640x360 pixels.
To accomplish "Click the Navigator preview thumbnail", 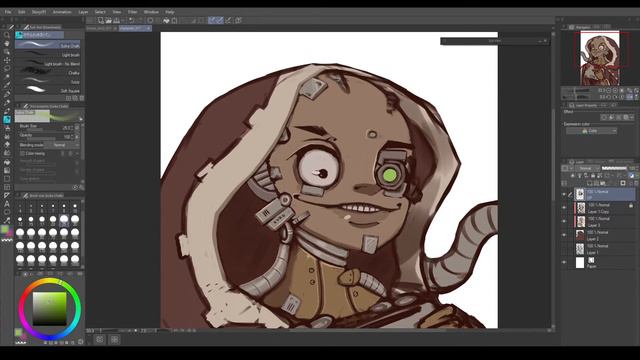I will pyautogui.click(x=599, y=59).
